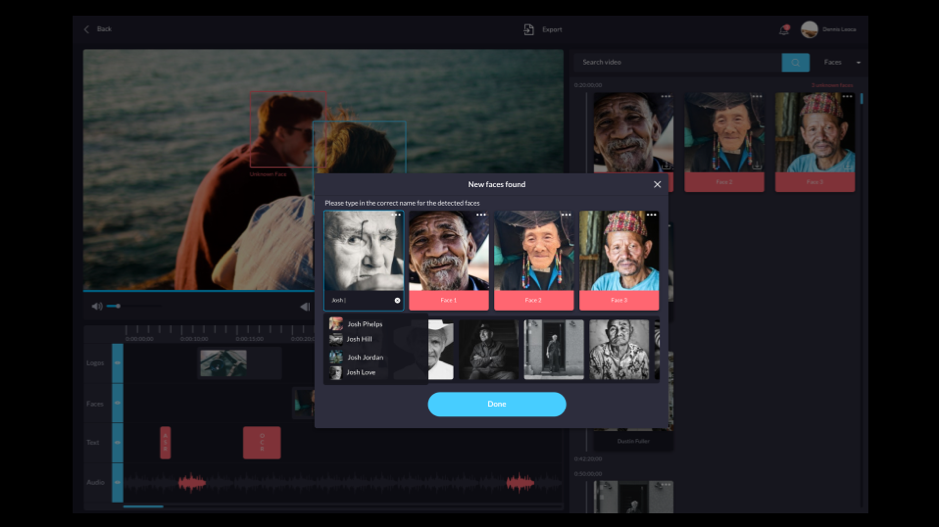The width and height of the screenshot is (939, 527).
Task: Click the Export file icon
Action: (x=529, y=30)
